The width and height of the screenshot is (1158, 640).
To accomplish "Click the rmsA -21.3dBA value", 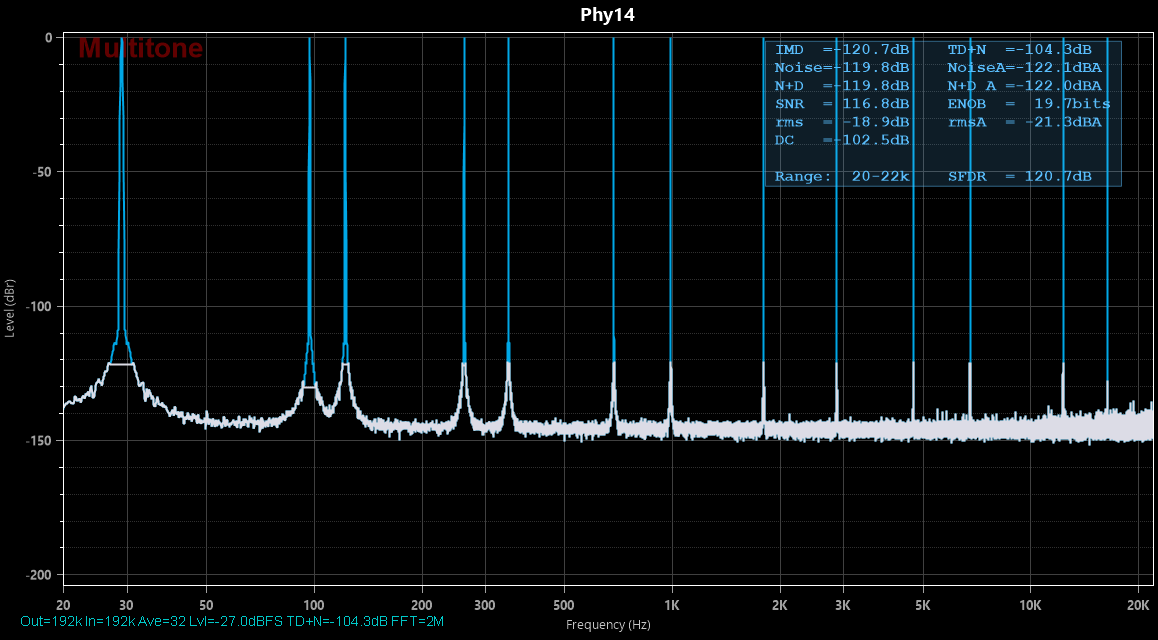I will tap(1024, 123).
